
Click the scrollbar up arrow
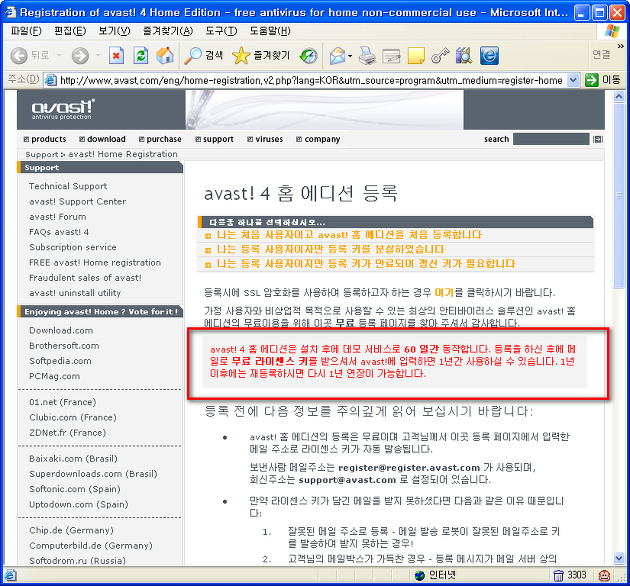(x=619, y=96)
